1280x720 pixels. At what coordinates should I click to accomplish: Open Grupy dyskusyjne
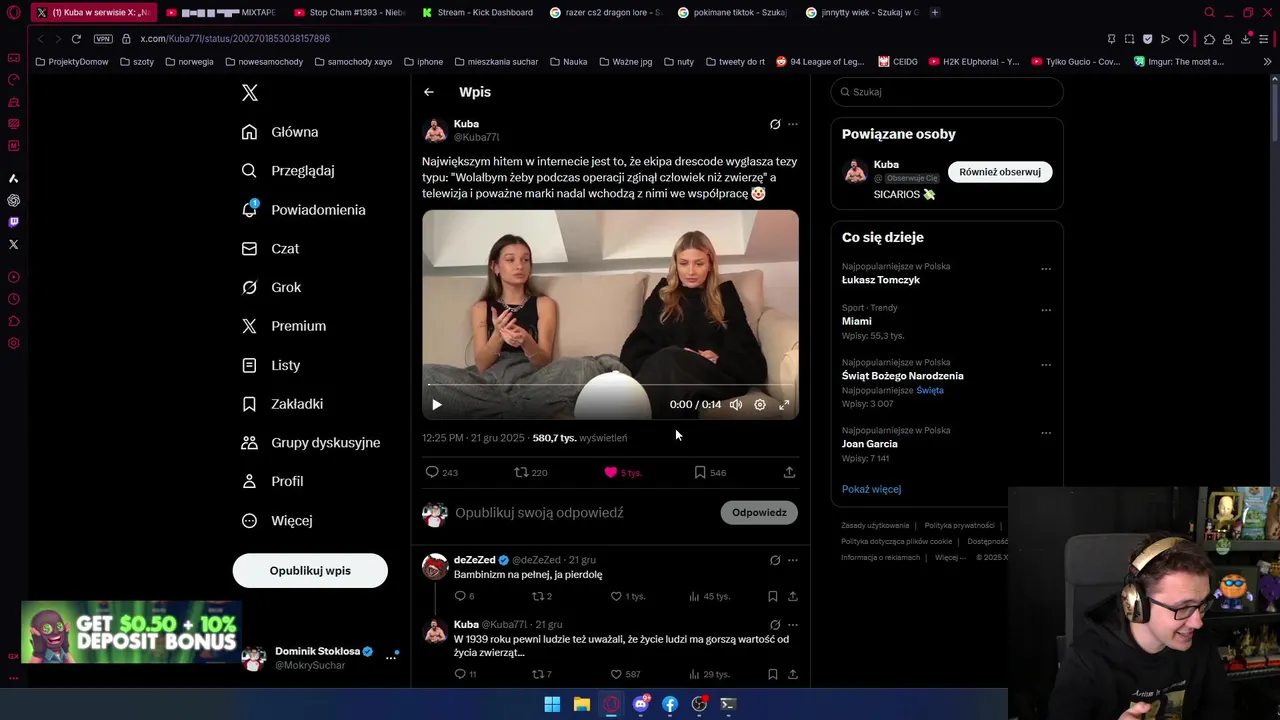[311, 443]
